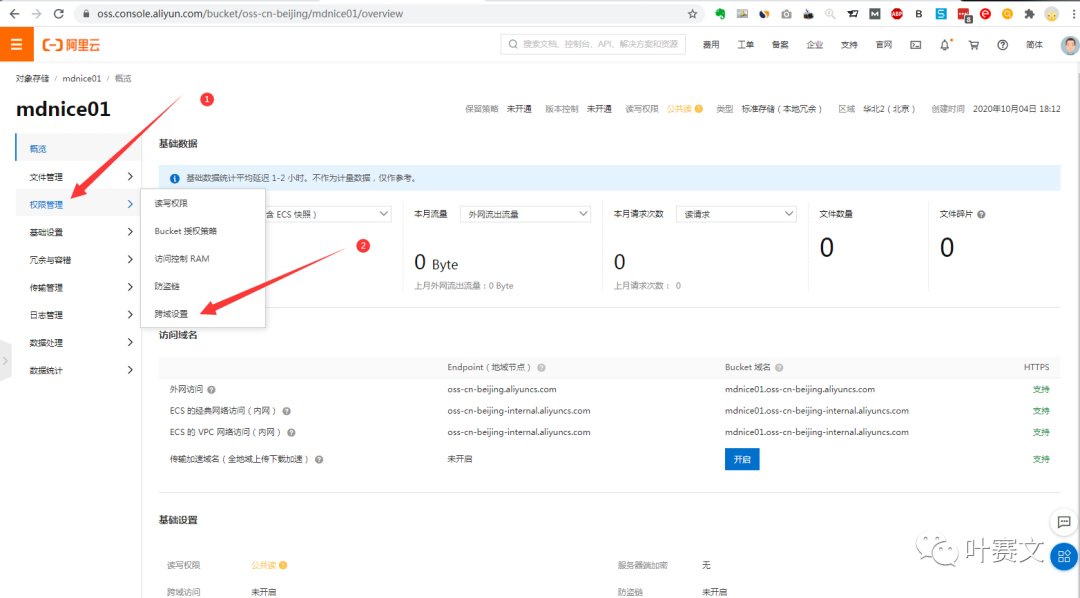
Task: Open the browser extensions puzzle icon
Action: (1029, 14)
